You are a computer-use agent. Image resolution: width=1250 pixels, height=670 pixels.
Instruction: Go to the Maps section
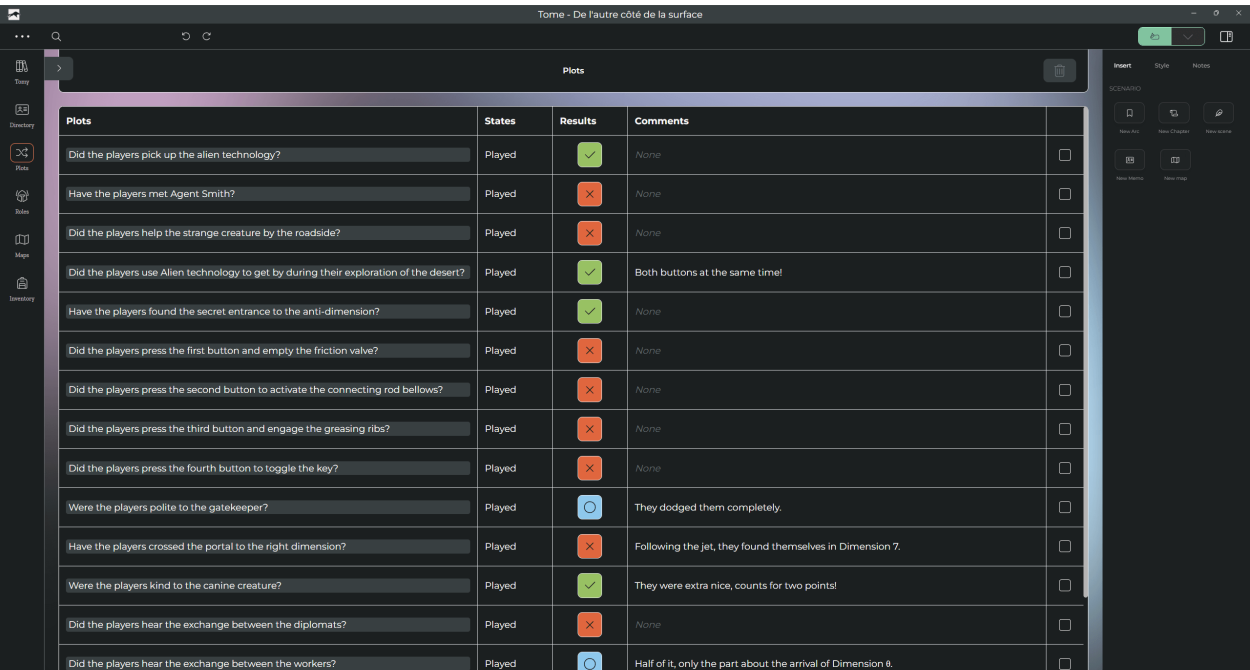coord(22,243)
